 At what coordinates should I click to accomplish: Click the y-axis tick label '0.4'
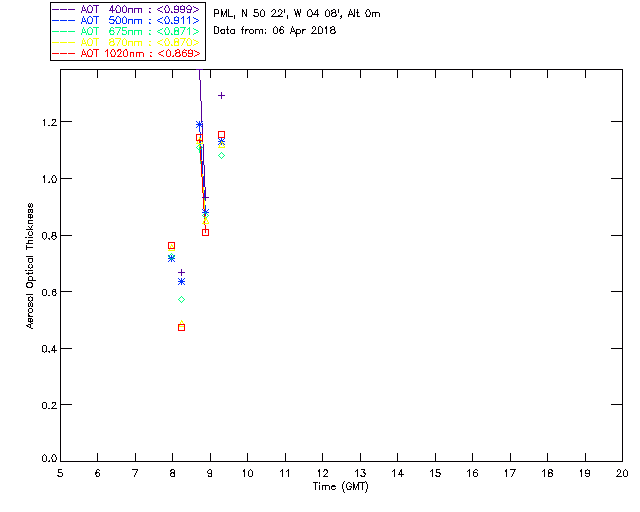[49, 349]
